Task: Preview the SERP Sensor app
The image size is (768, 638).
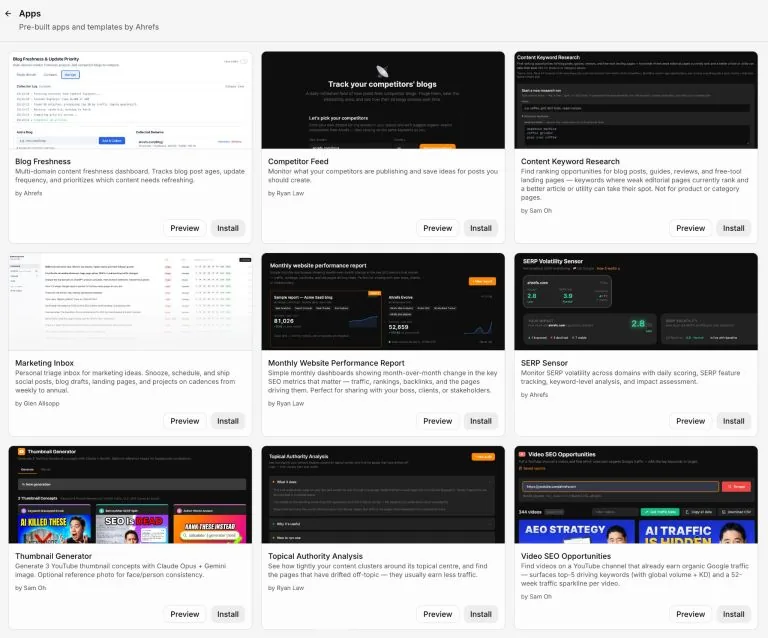Action: 690,421
